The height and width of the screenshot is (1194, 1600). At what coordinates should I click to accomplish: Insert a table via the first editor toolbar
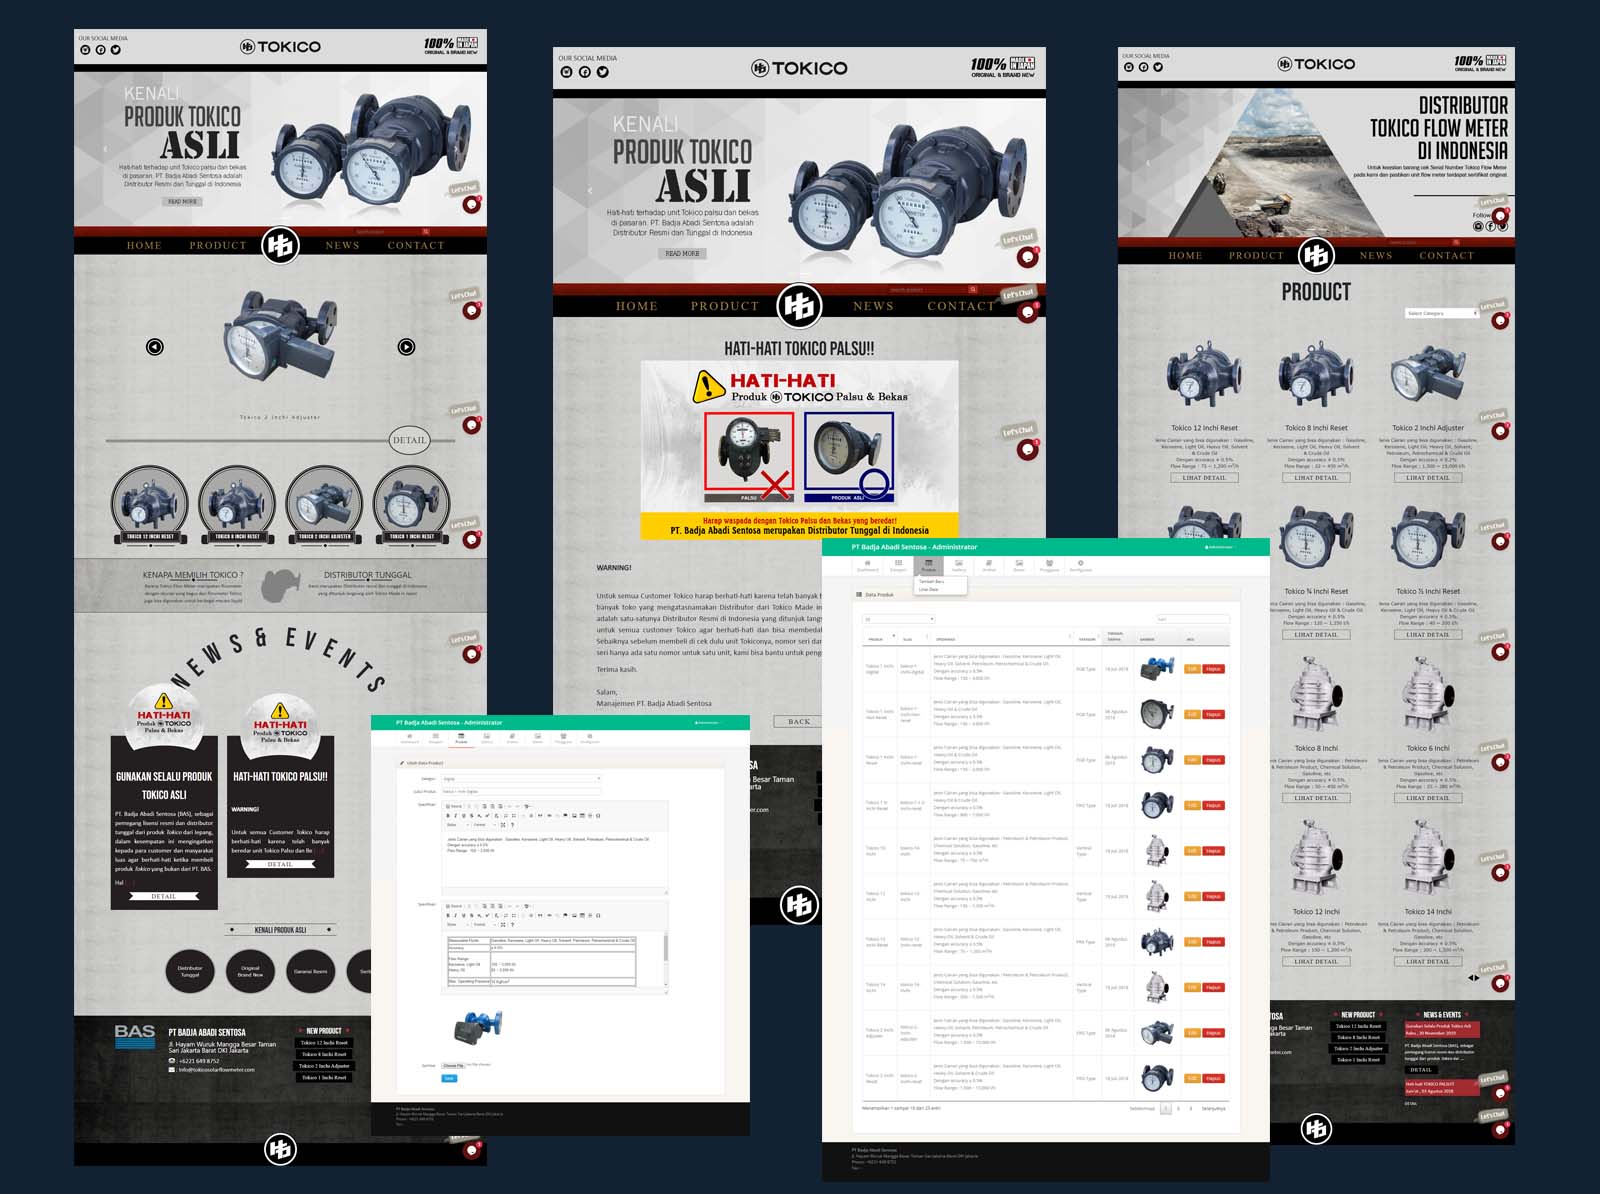tap(582, 816)
